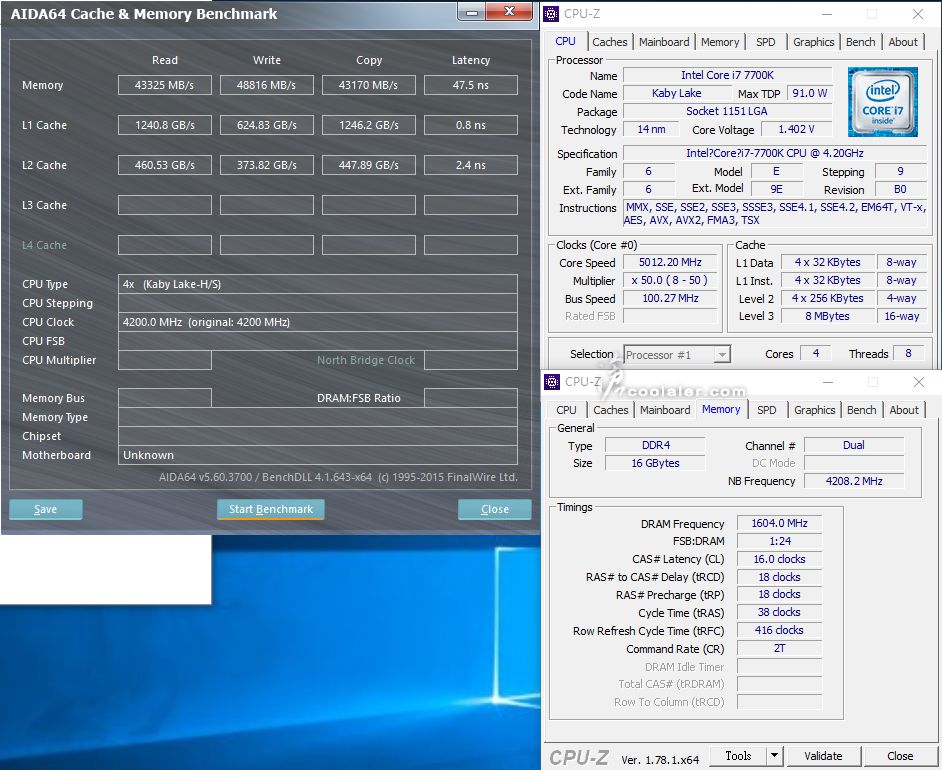942x770 pixels.
Task: Open SPD tab in upper CPU-Z window
Action: pos(765,42)
